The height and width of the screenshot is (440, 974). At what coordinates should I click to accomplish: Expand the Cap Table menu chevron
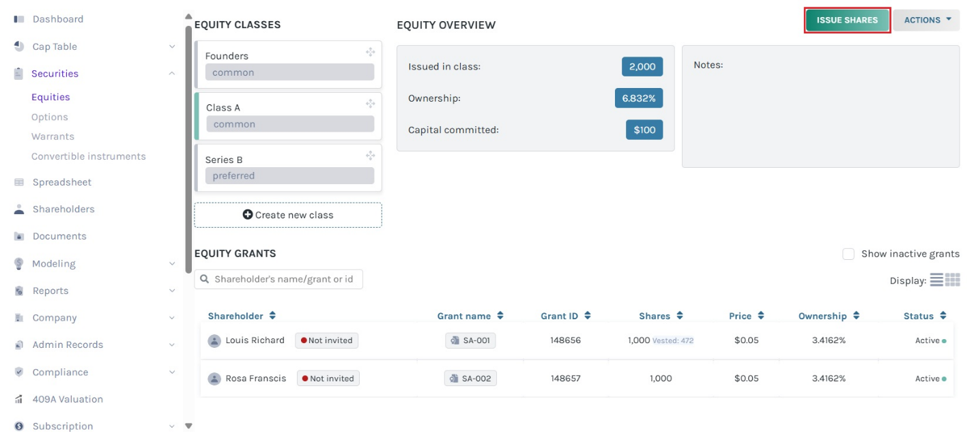pos(172,47)
